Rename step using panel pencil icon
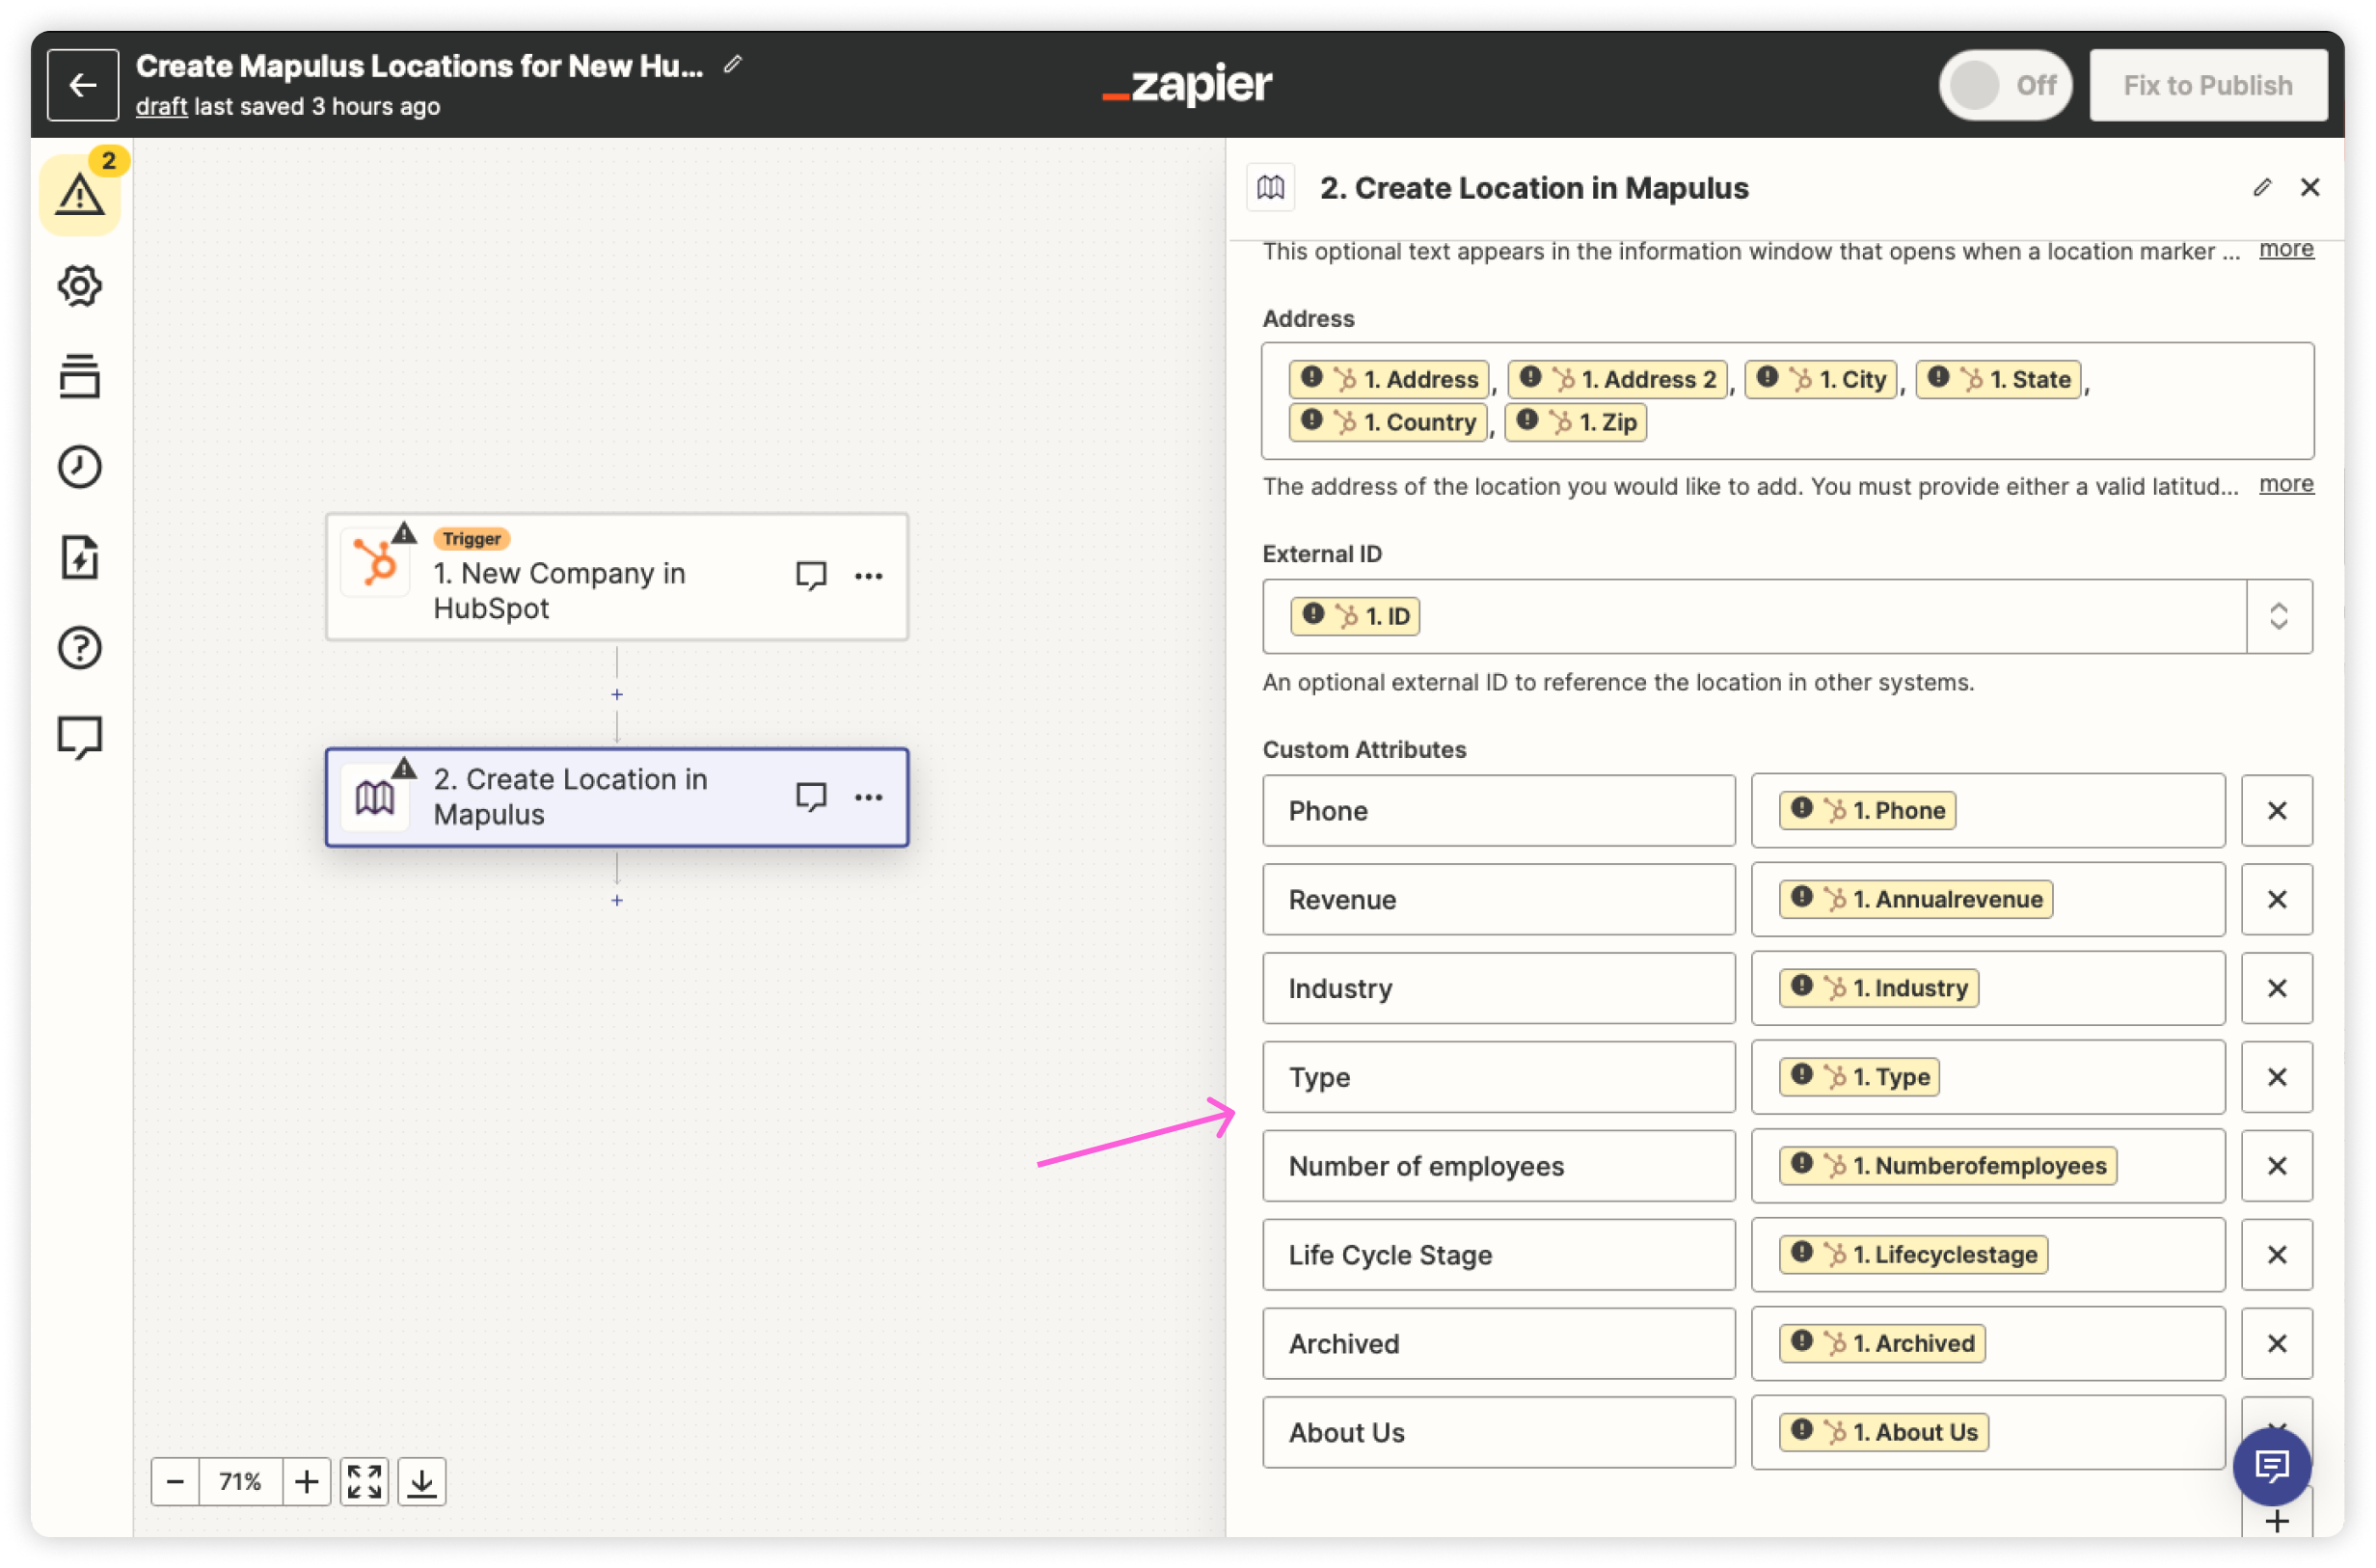 click(x=2262, y=188)
